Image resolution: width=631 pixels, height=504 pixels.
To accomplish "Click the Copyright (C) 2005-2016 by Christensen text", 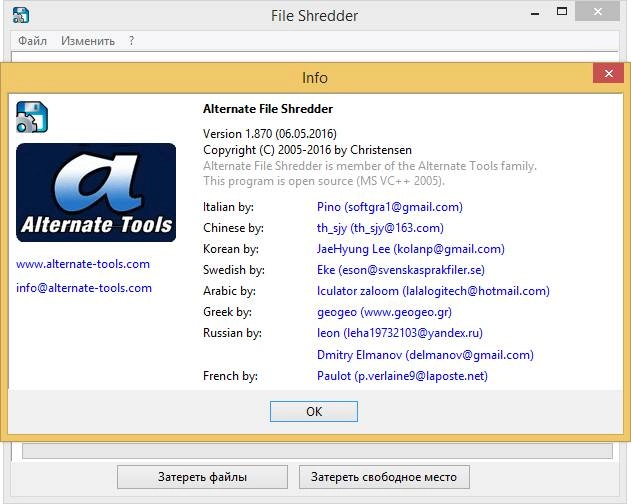I will tap(307, 150).
